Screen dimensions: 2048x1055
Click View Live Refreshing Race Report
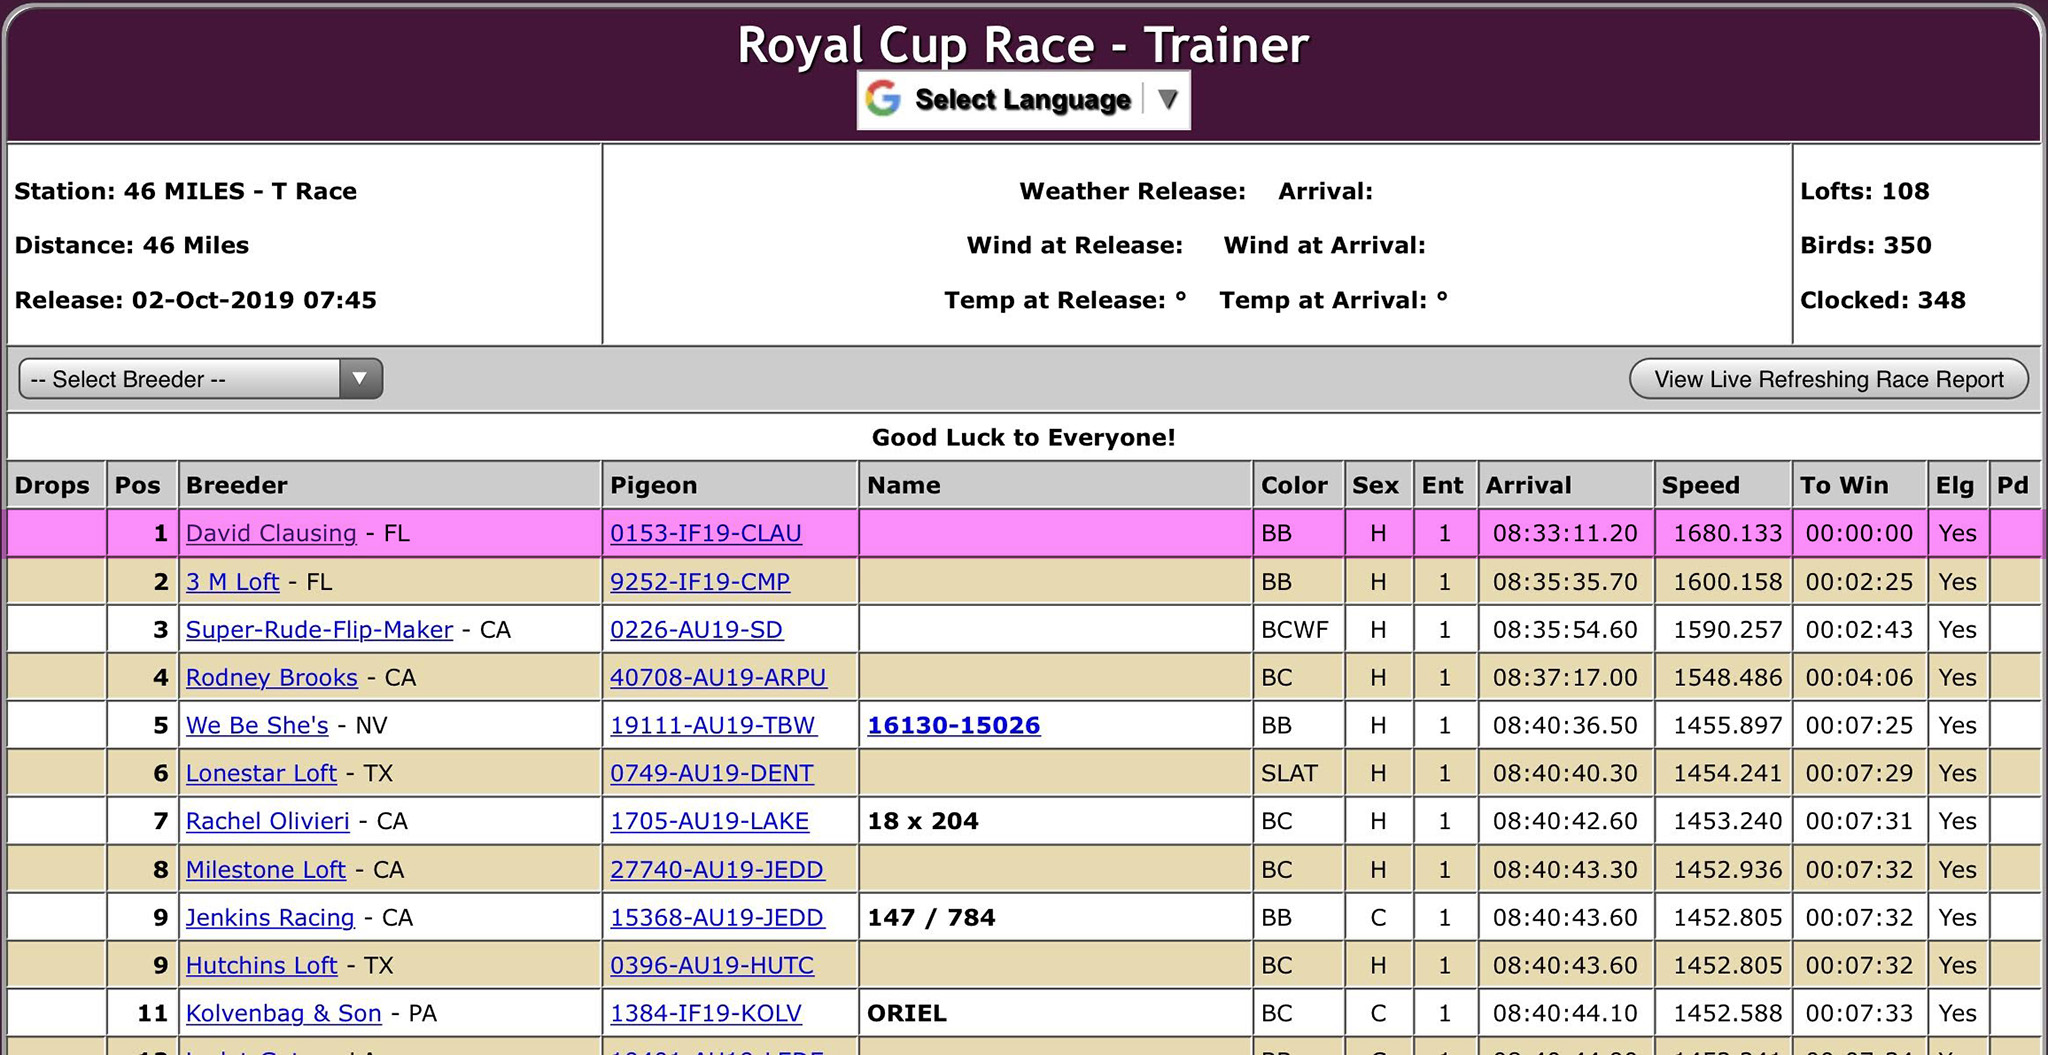pos(1828,379)
